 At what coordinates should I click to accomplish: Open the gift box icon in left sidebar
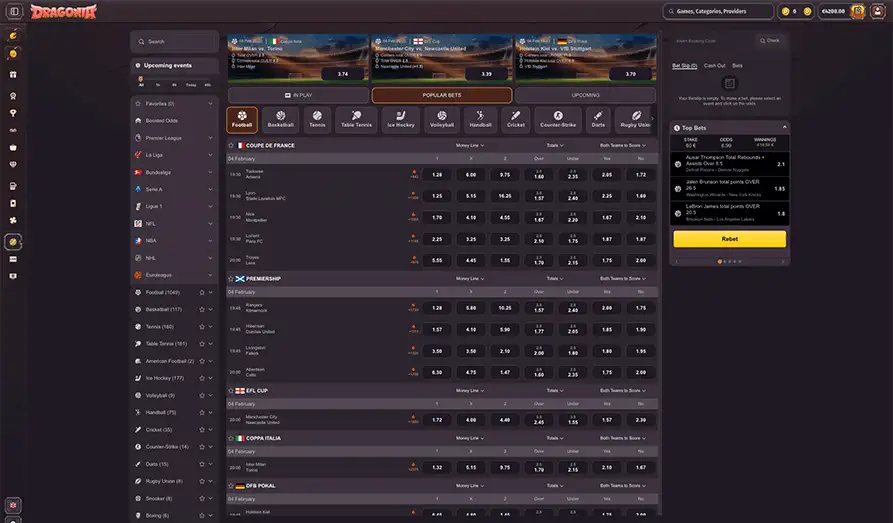(13, 75)
